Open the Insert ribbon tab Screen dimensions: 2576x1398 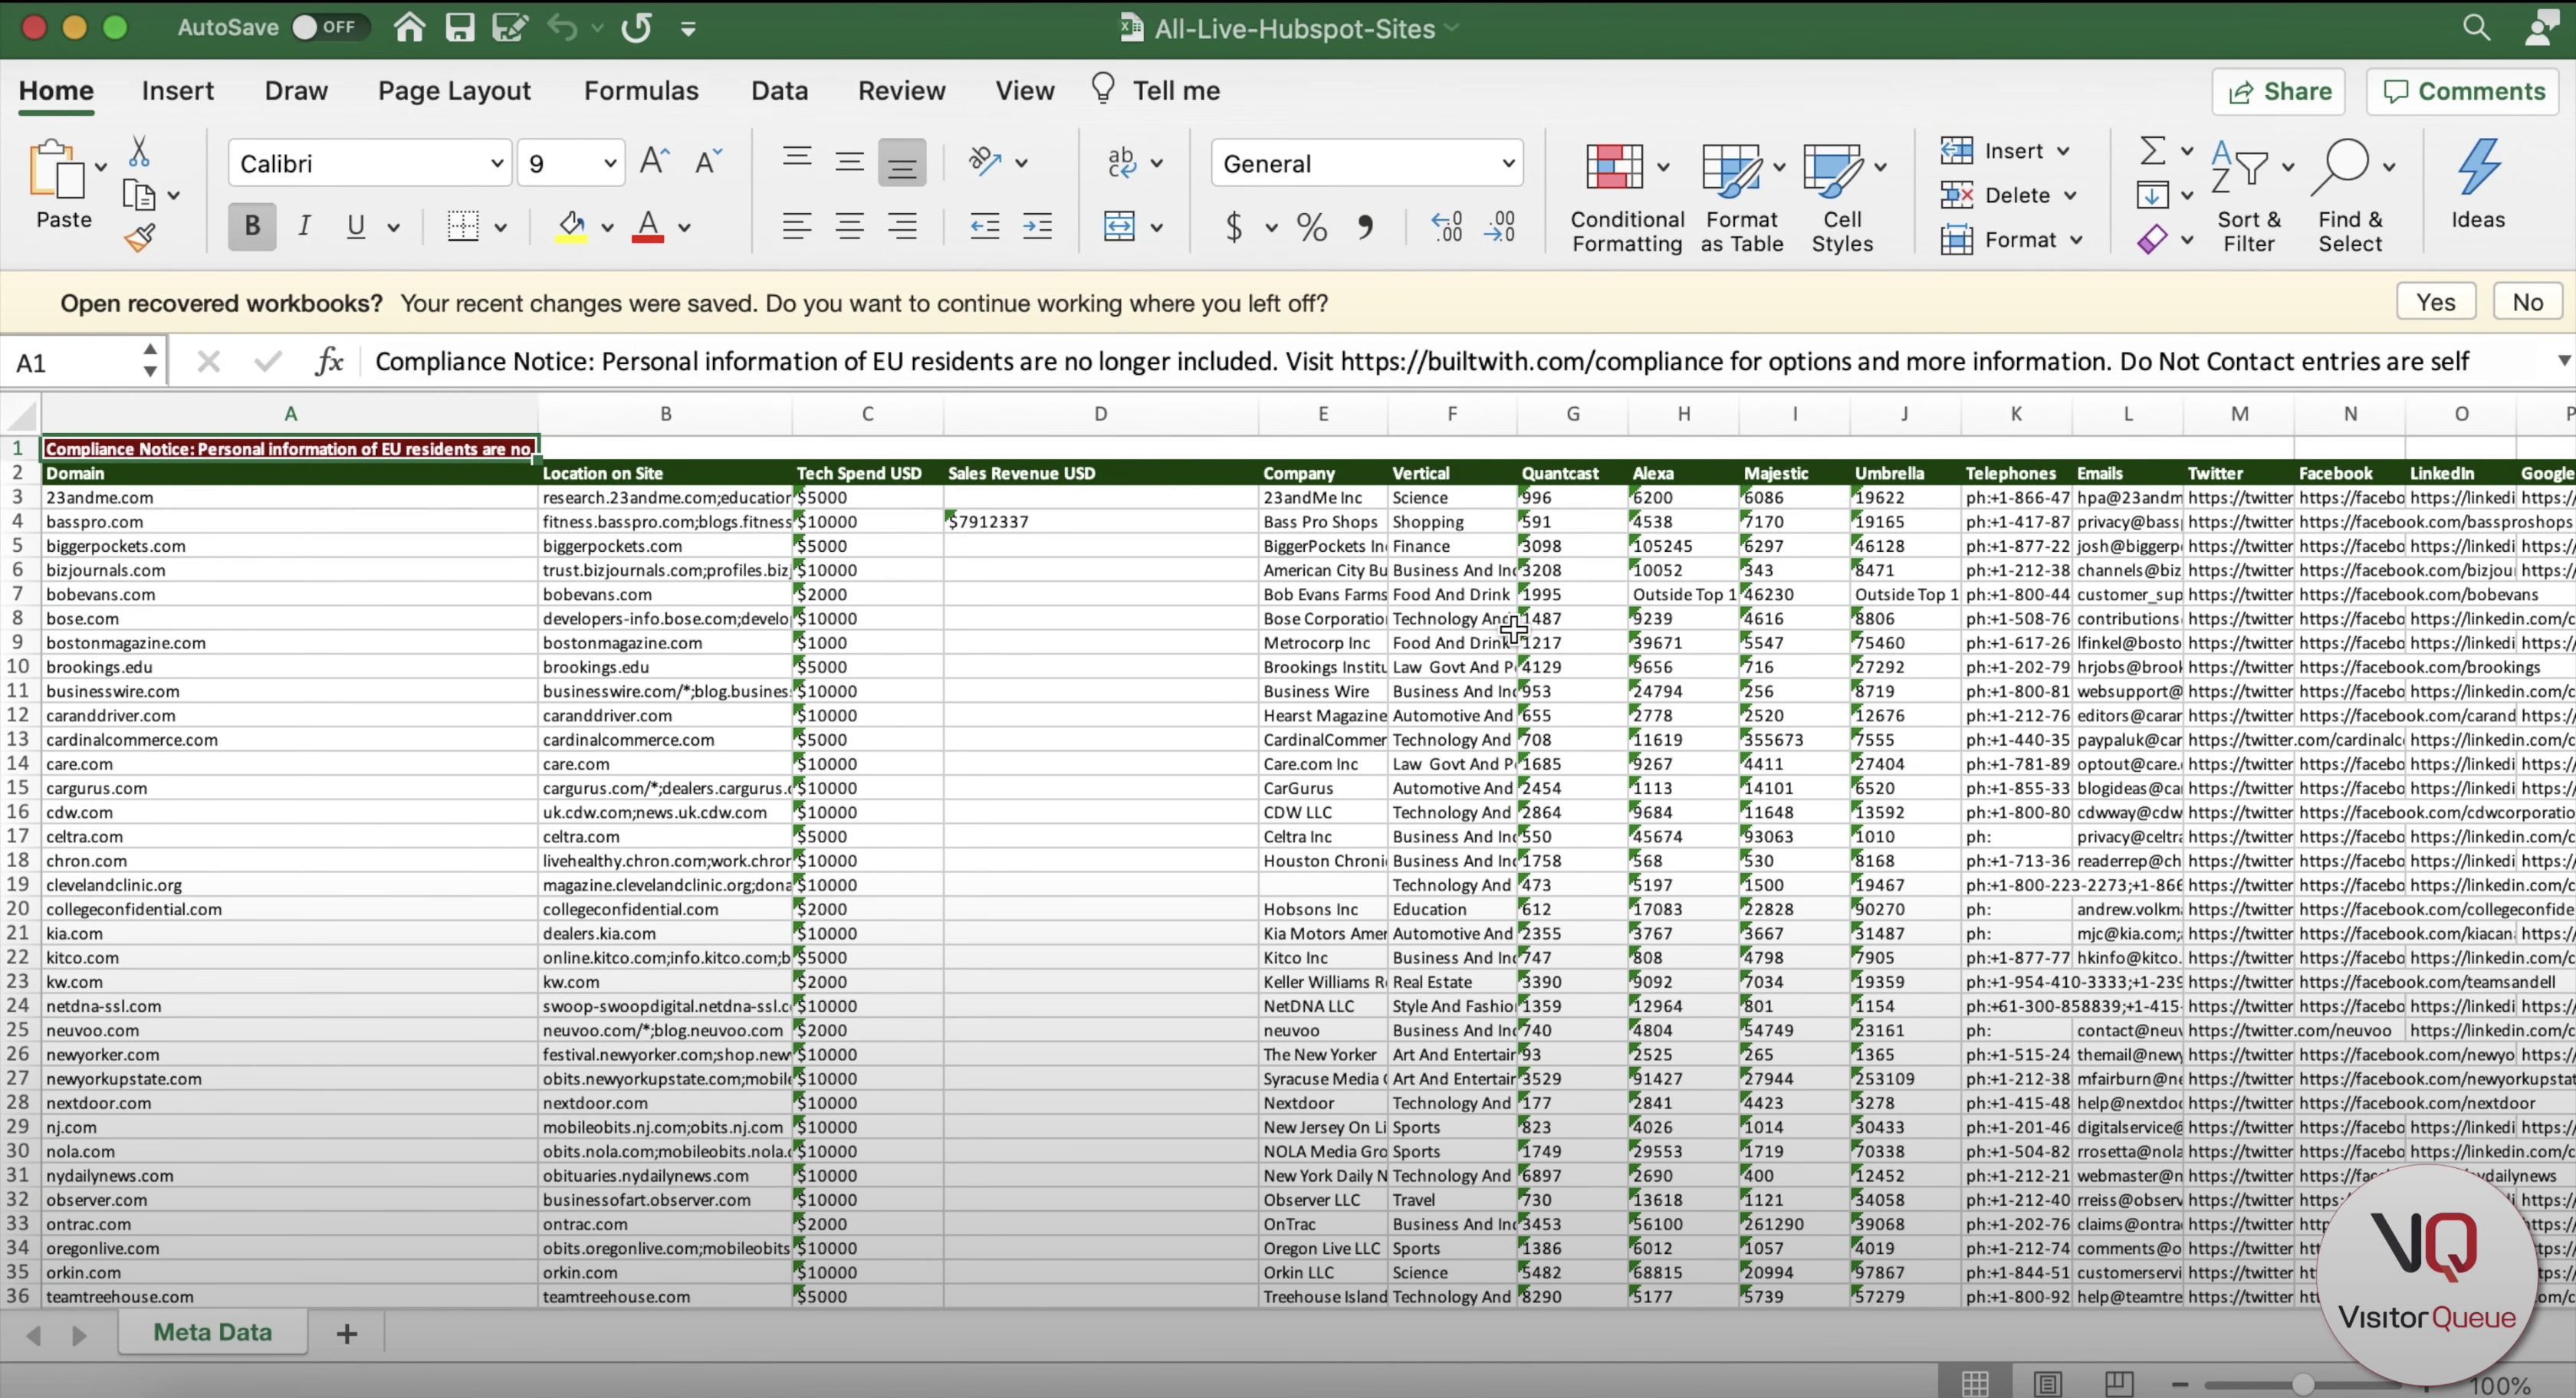(177, 90)
